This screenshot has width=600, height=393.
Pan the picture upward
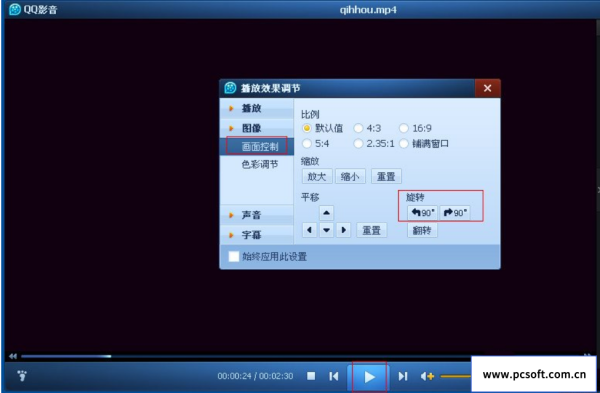coord(326,213)
